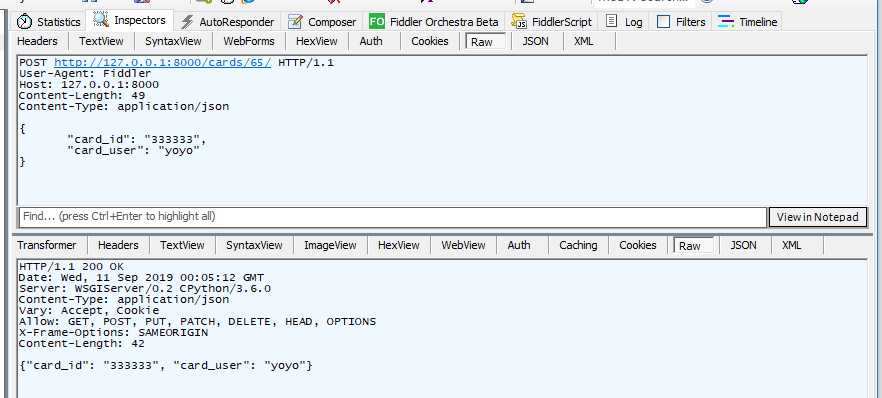This screenshot has height=398, width=882.
Task: Select response HexView tab
Action: (x=399, y=245)
